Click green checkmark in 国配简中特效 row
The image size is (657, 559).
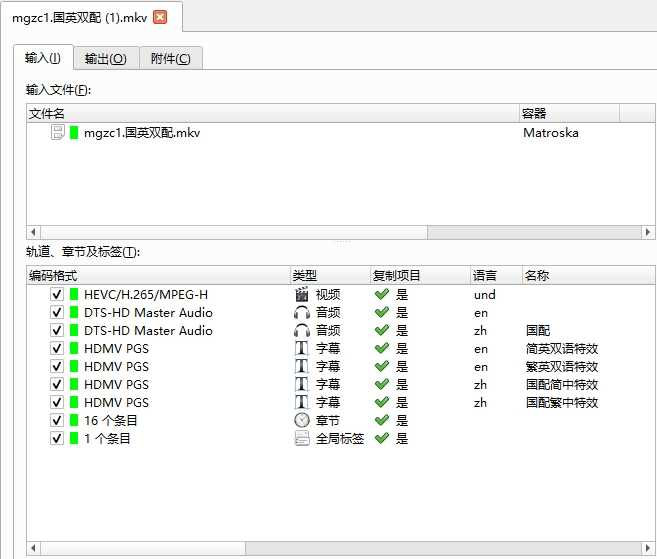point(382,384)
